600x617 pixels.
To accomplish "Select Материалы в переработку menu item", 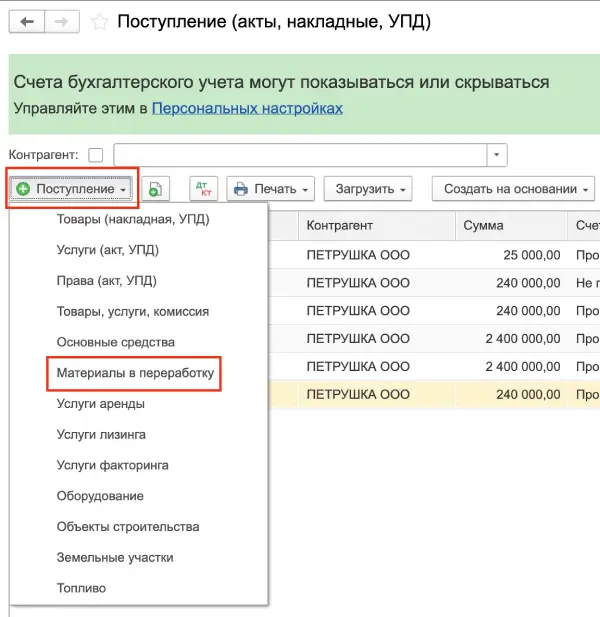I will click(x=135, y=373).
